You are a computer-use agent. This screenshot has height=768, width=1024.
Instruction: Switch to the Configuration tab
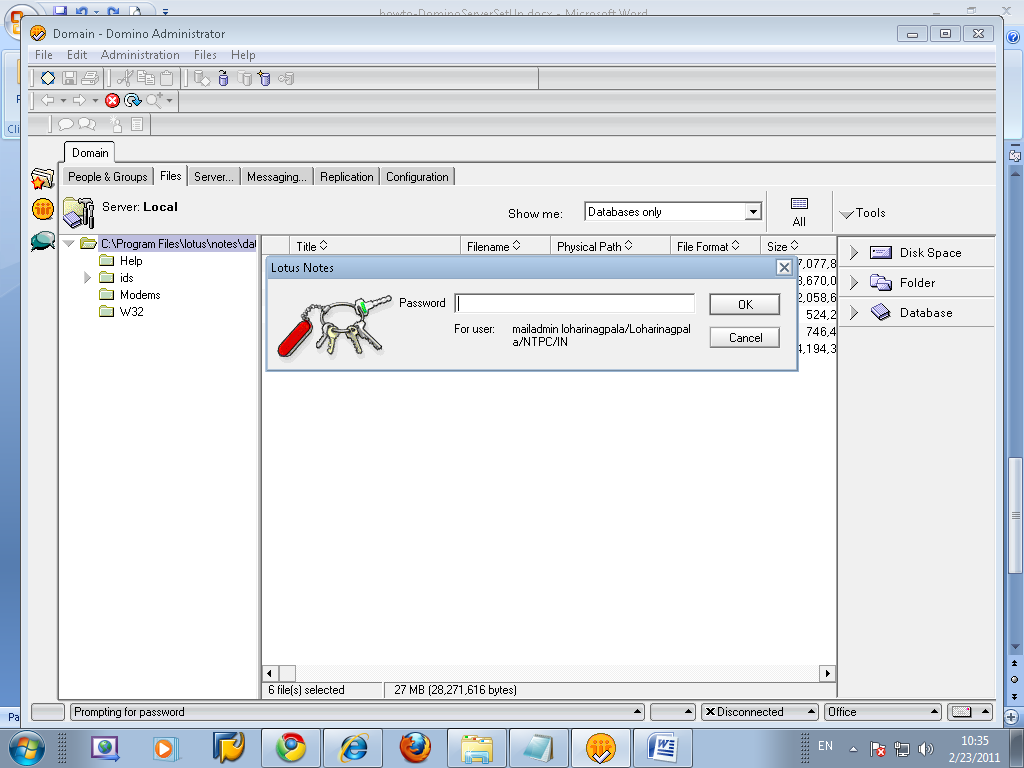coord(417,177)
